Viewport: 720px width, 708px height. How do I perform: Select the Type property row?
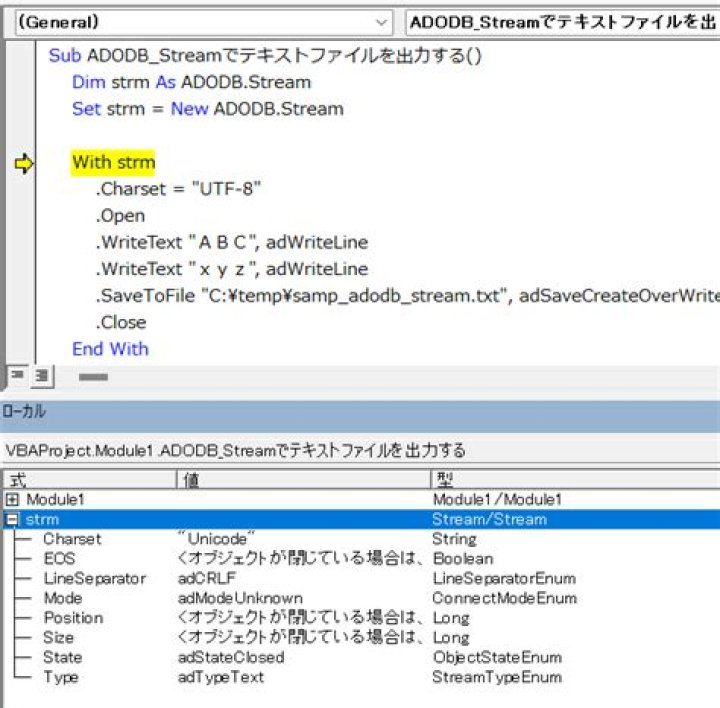361,677
